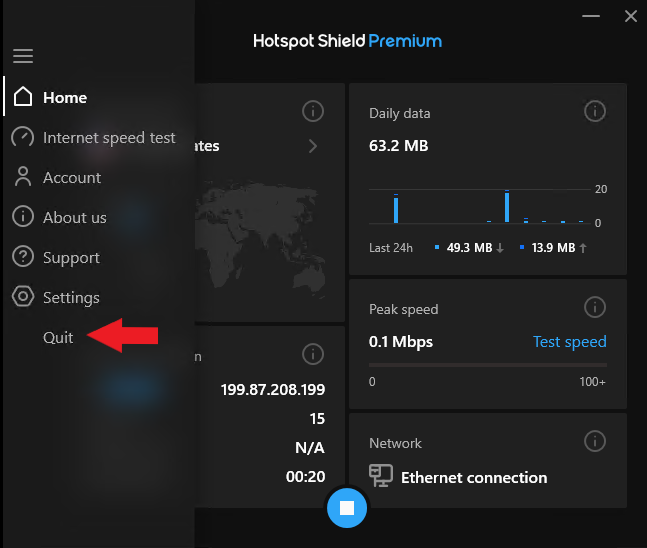Click the peak speed progress bar

click(488, 365)
